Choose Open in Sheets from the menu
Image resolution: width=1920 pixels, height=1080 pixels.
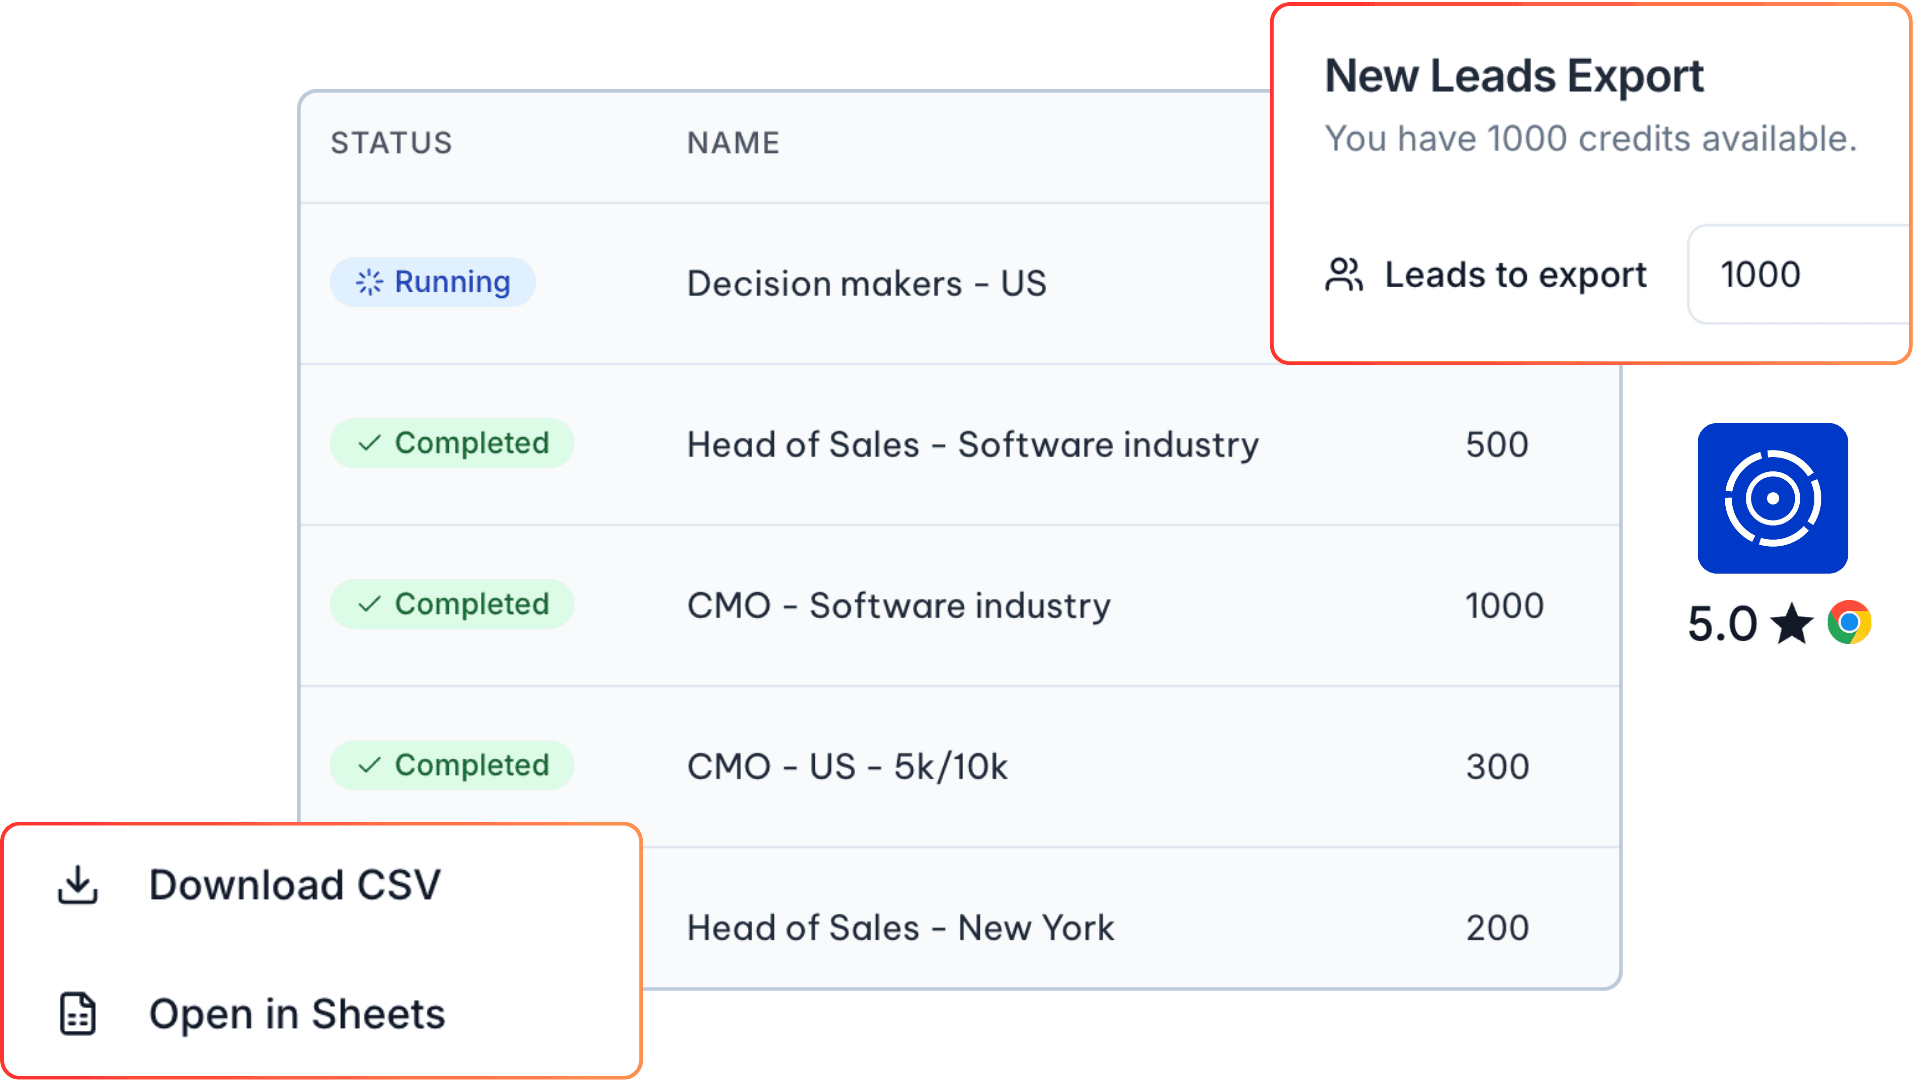coord(297,1013)
